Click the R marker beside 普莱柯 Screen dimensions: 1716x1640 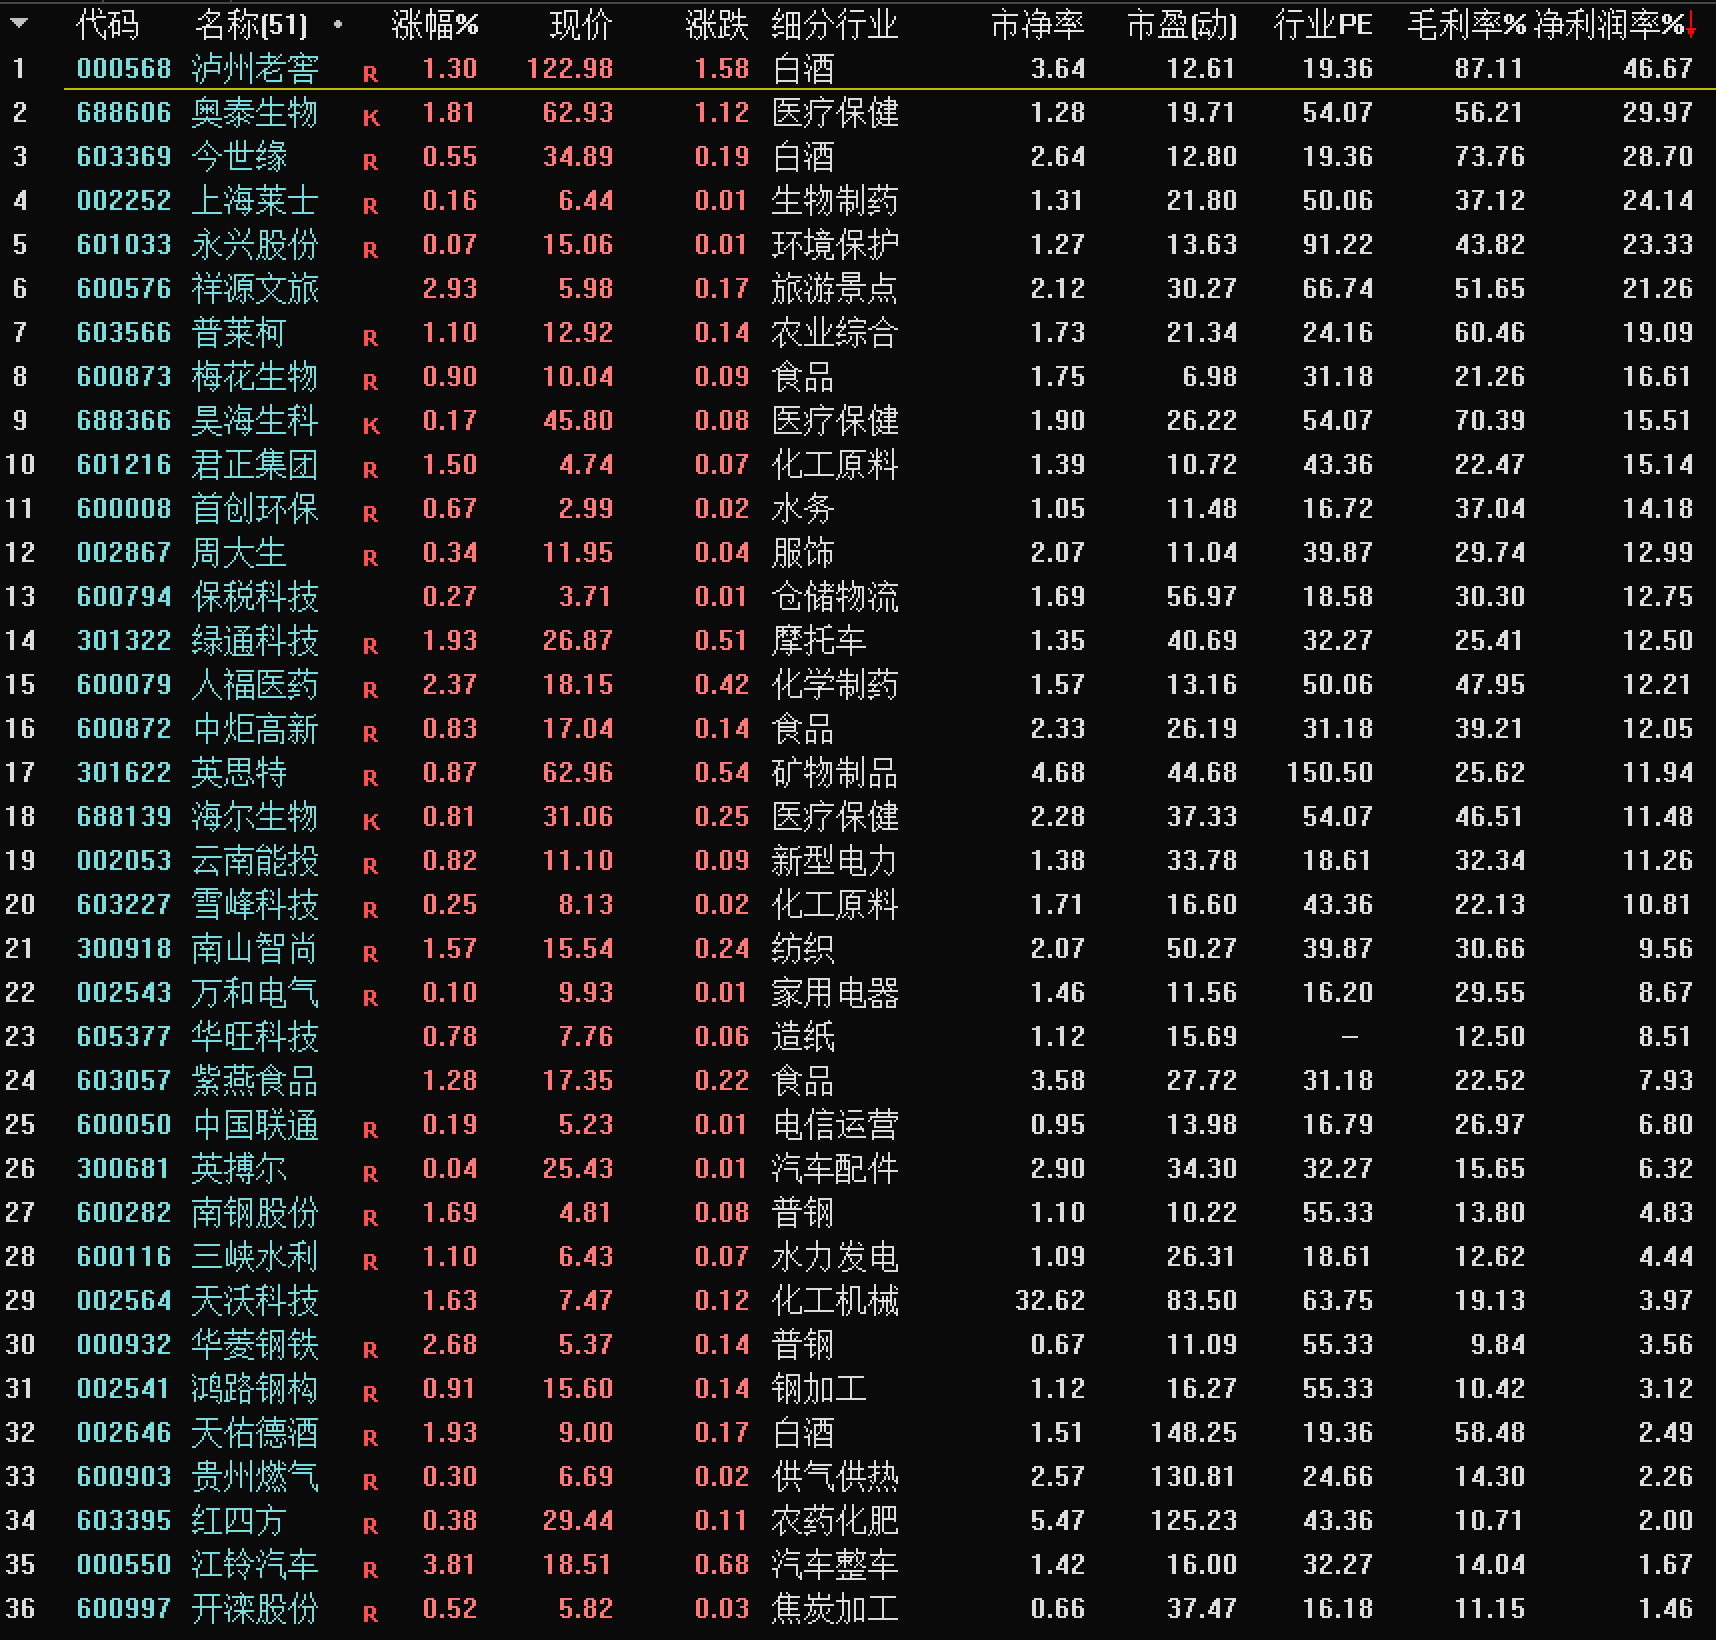[371, 337]
